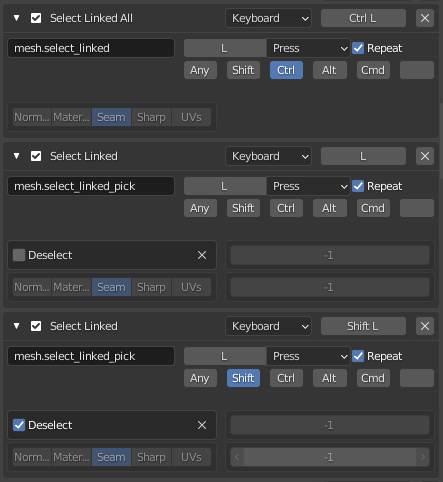The width and height of the screenshot is (443, 482).
Task: Select Sharp delimiter in L Select Linked entry
Action: pyautogui.click(x=151, y=287)
